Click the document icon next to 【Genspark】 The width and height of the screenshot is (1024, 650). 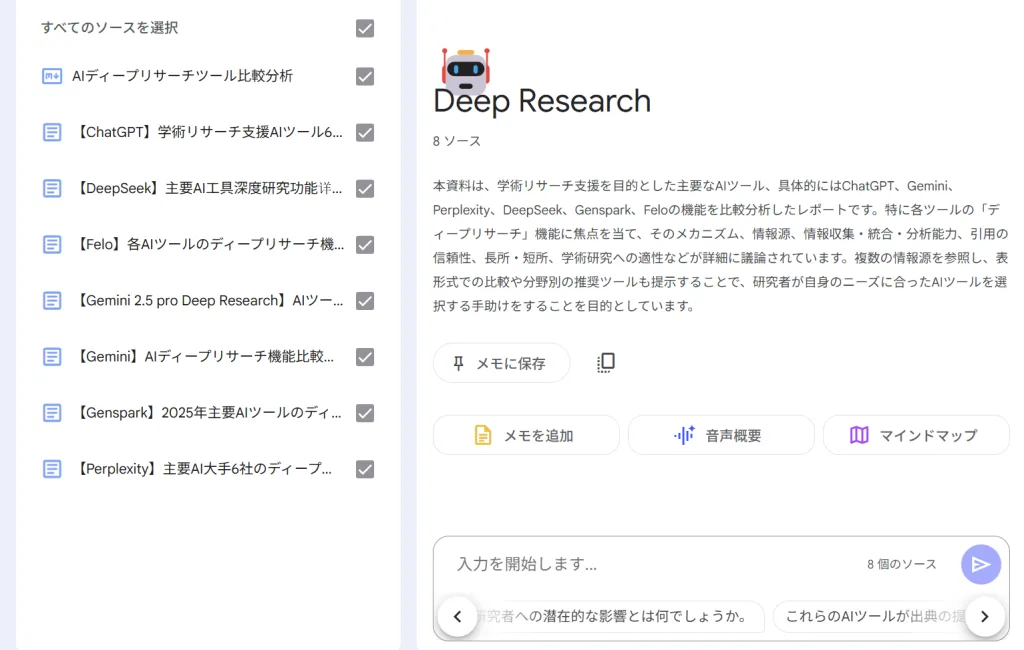coord(52,414)
